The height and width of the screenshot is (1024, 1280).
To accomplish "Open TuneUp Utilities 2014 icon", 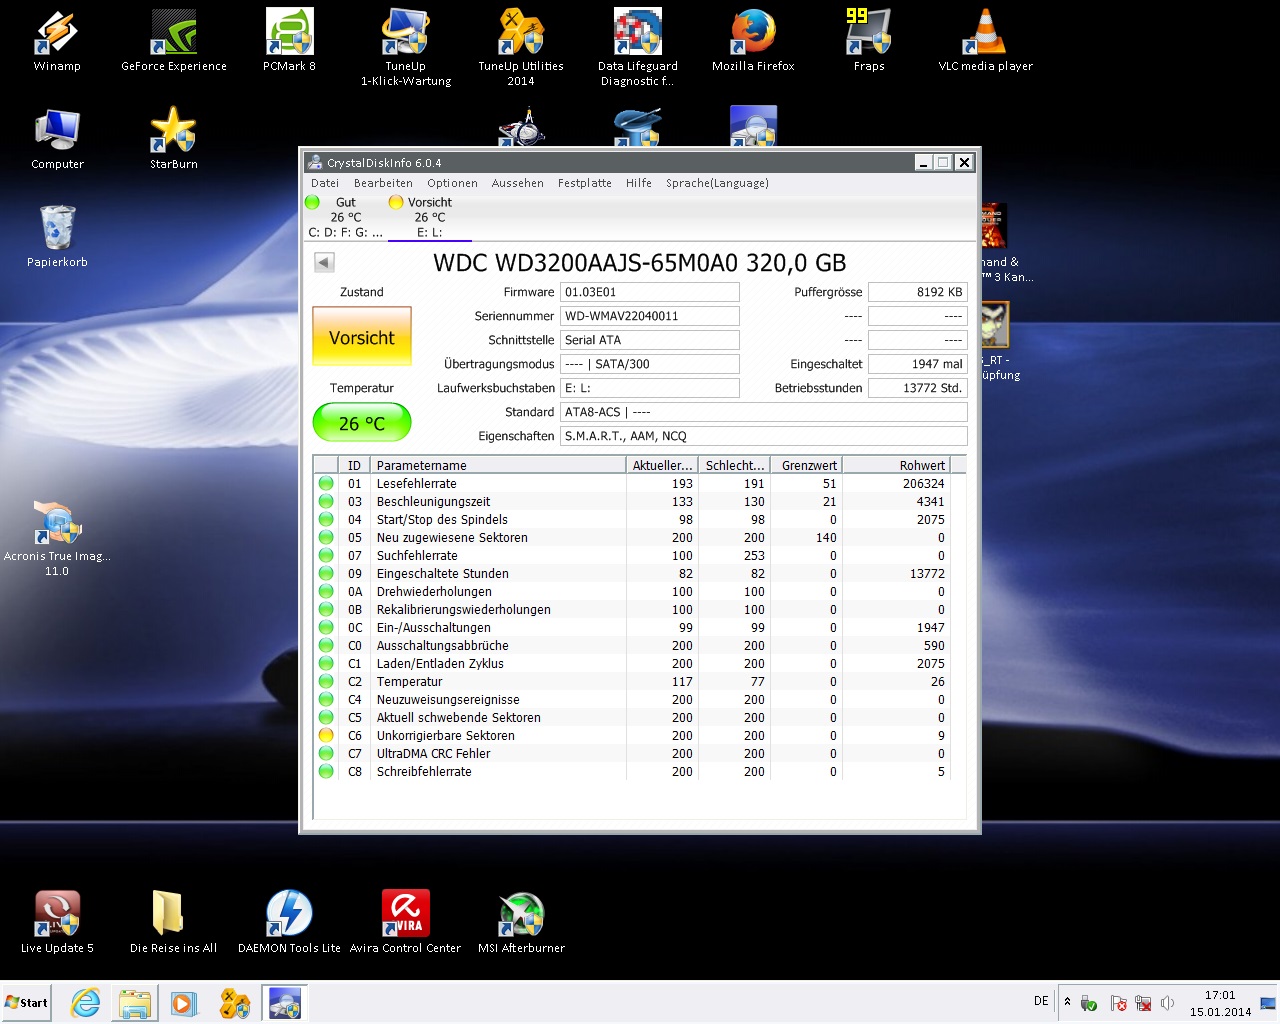I will click(x=521, y=47).
